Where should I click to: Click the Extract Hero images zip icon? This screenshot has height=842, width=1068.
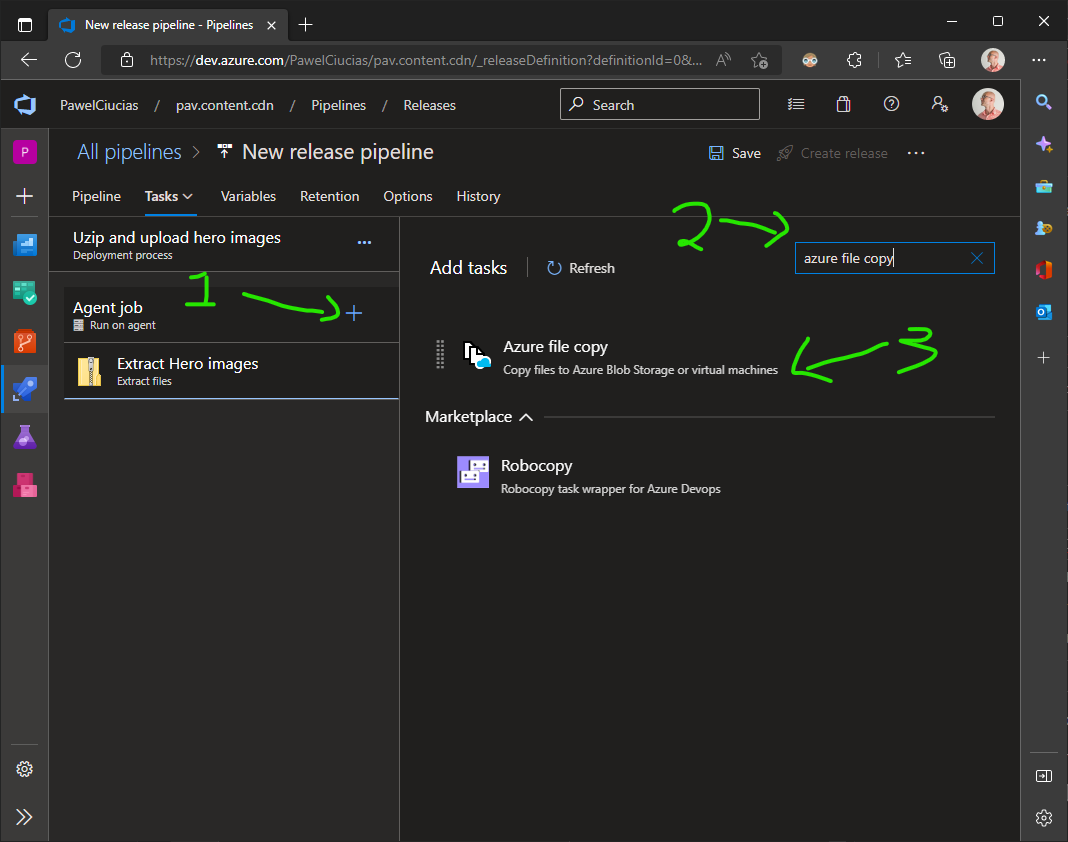click(x=89, y=371)
